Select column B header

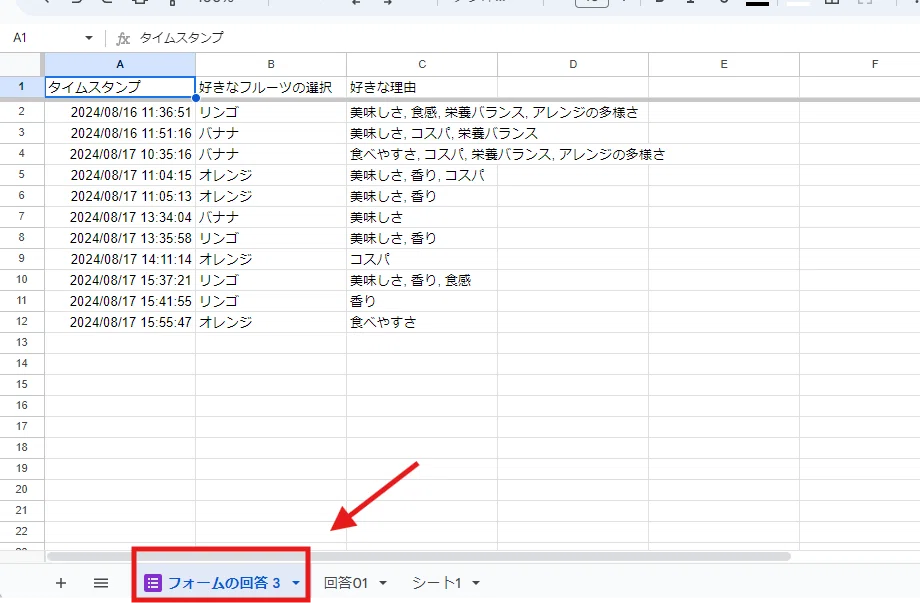(x=271, y=64)
